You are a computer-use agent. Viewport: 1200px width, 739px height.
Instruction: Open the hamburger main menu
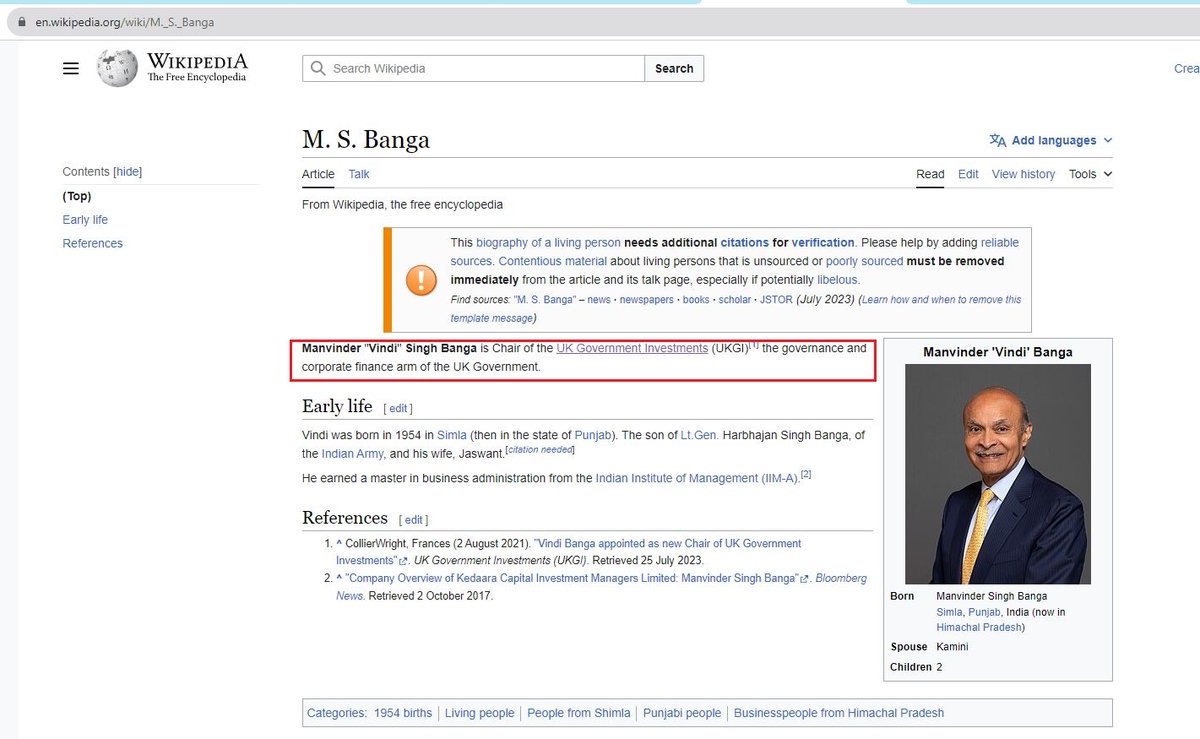pos(70,68)
